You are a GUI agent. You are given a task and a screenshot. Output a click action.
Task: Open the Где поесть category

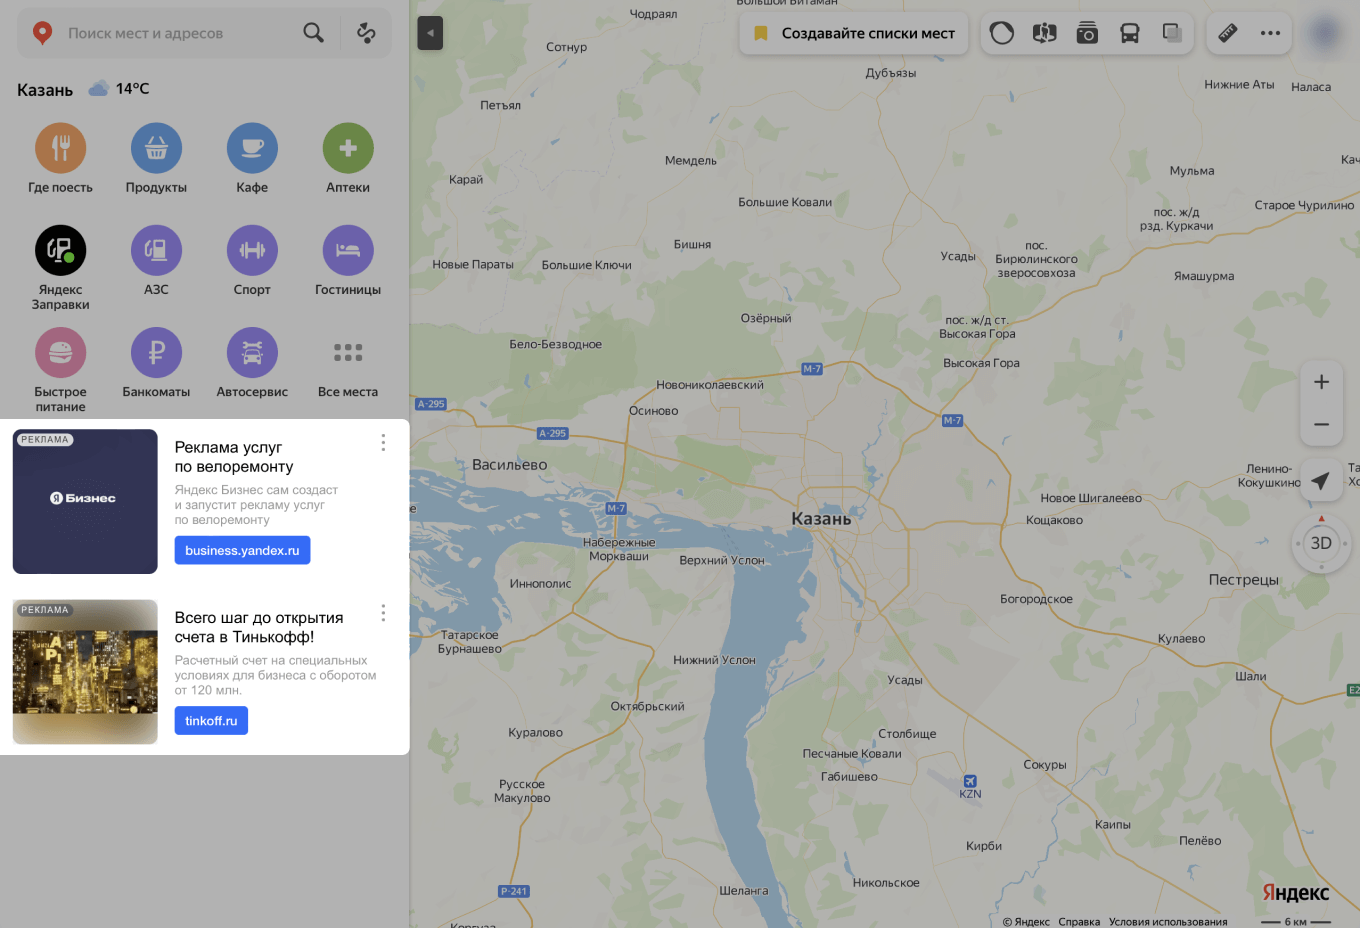pos(61,148)
